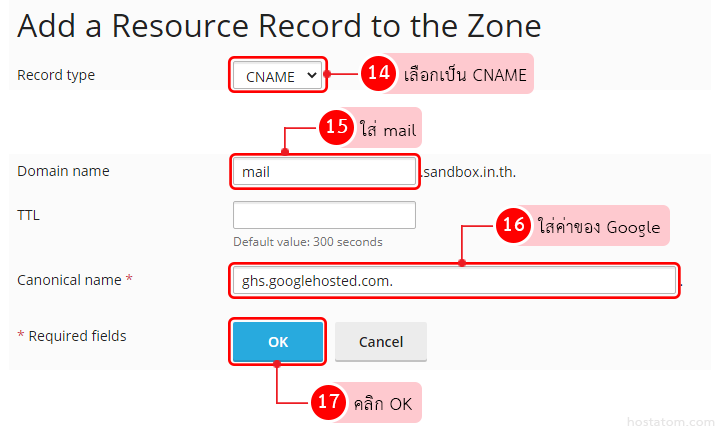720x432 pixels.
Task: Click the 'Canonical name' field label
Action: tap(74, 281)
